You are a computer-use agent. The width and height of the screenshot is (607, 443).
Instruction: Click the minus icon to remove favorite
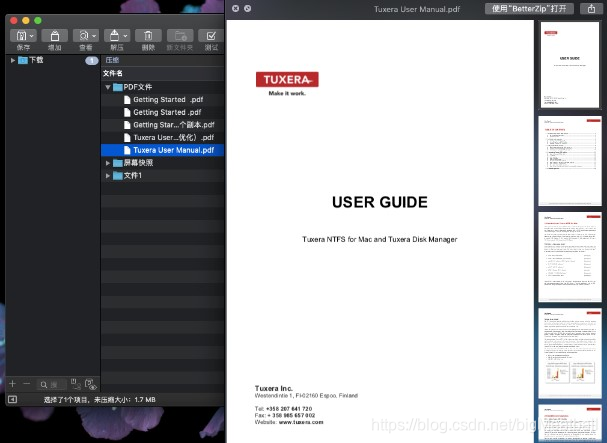pos(26,383)
